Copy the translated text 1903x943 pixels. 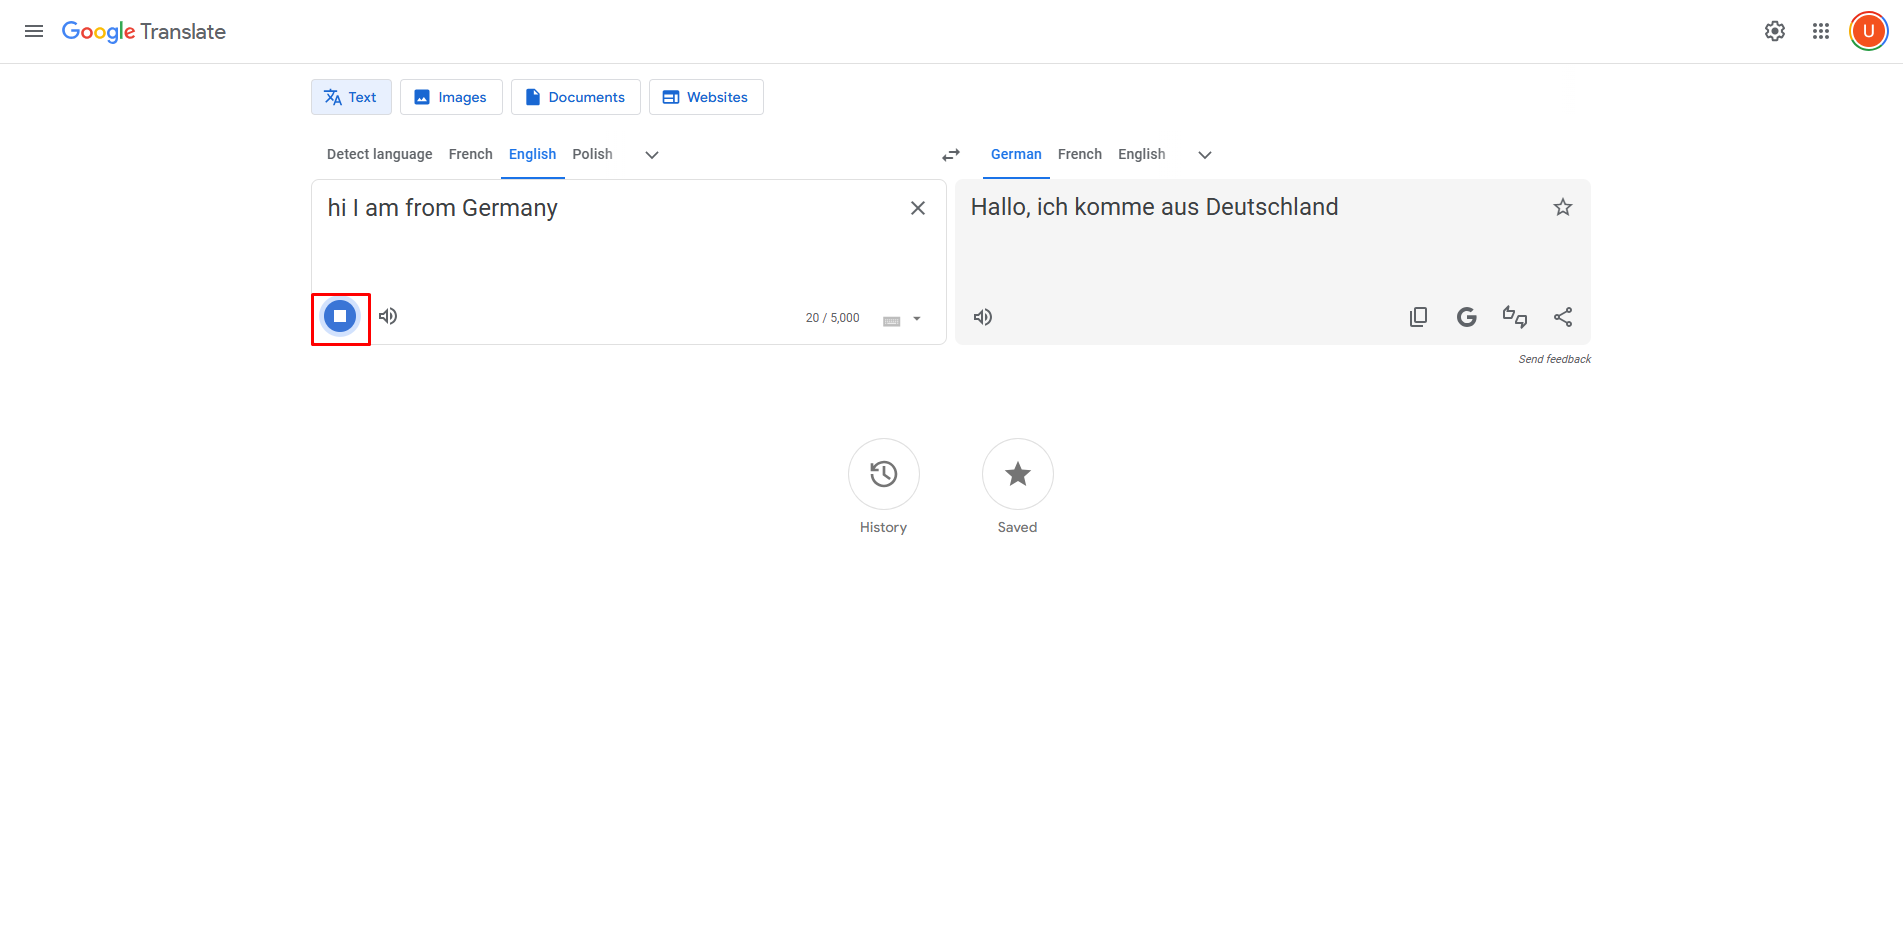(x=1418, y=316)
